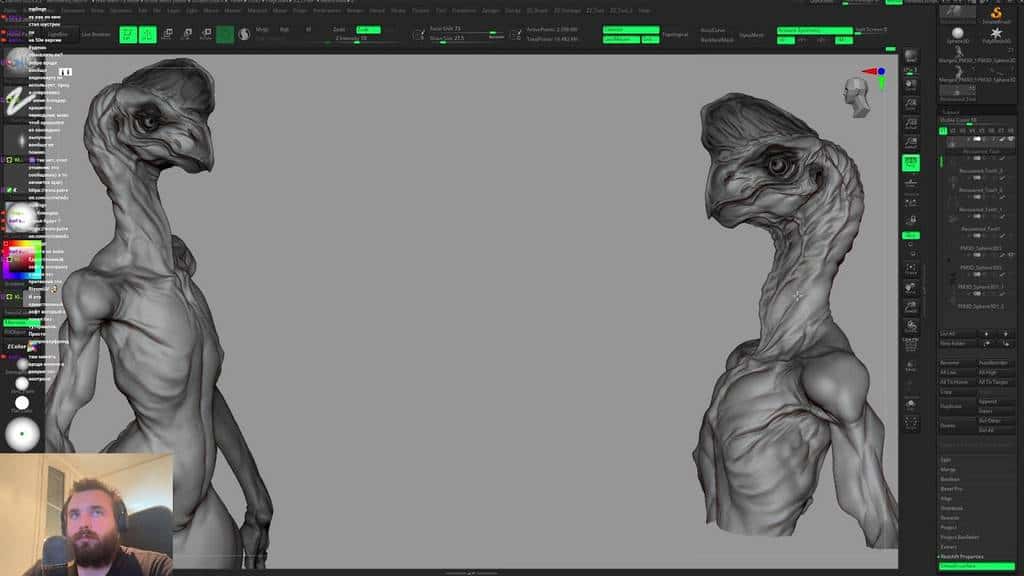
Task: Select the Rotate transform tool
Action: coord(205,35)
